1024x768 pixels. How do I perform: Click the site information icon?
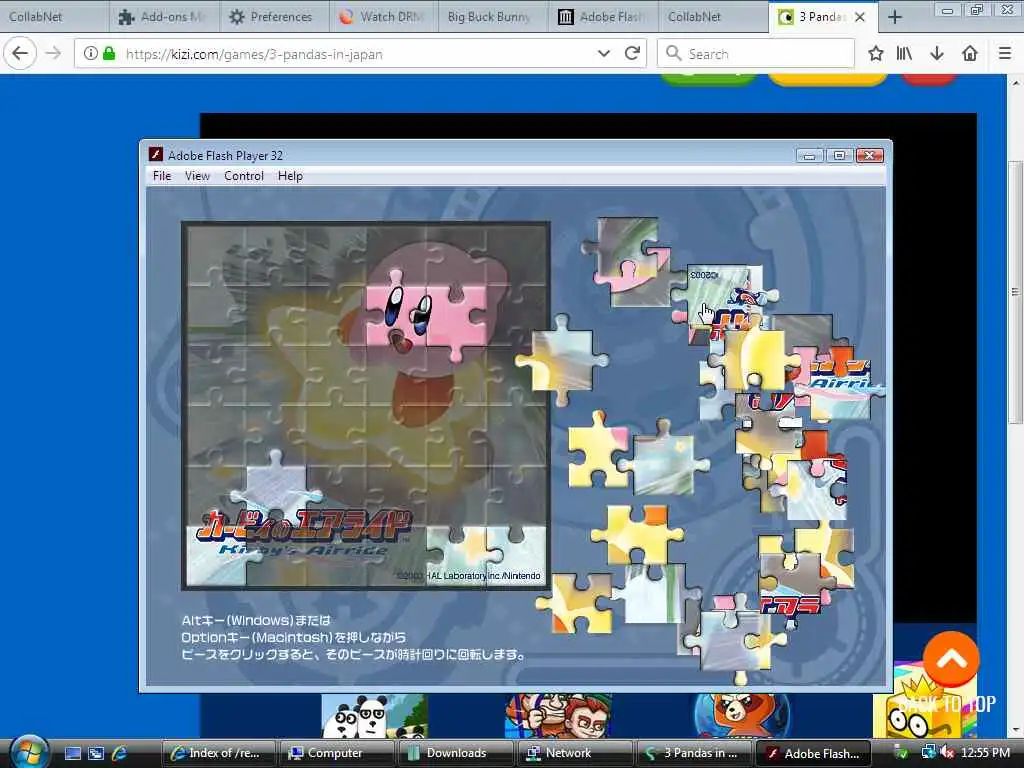coord(91,54)
